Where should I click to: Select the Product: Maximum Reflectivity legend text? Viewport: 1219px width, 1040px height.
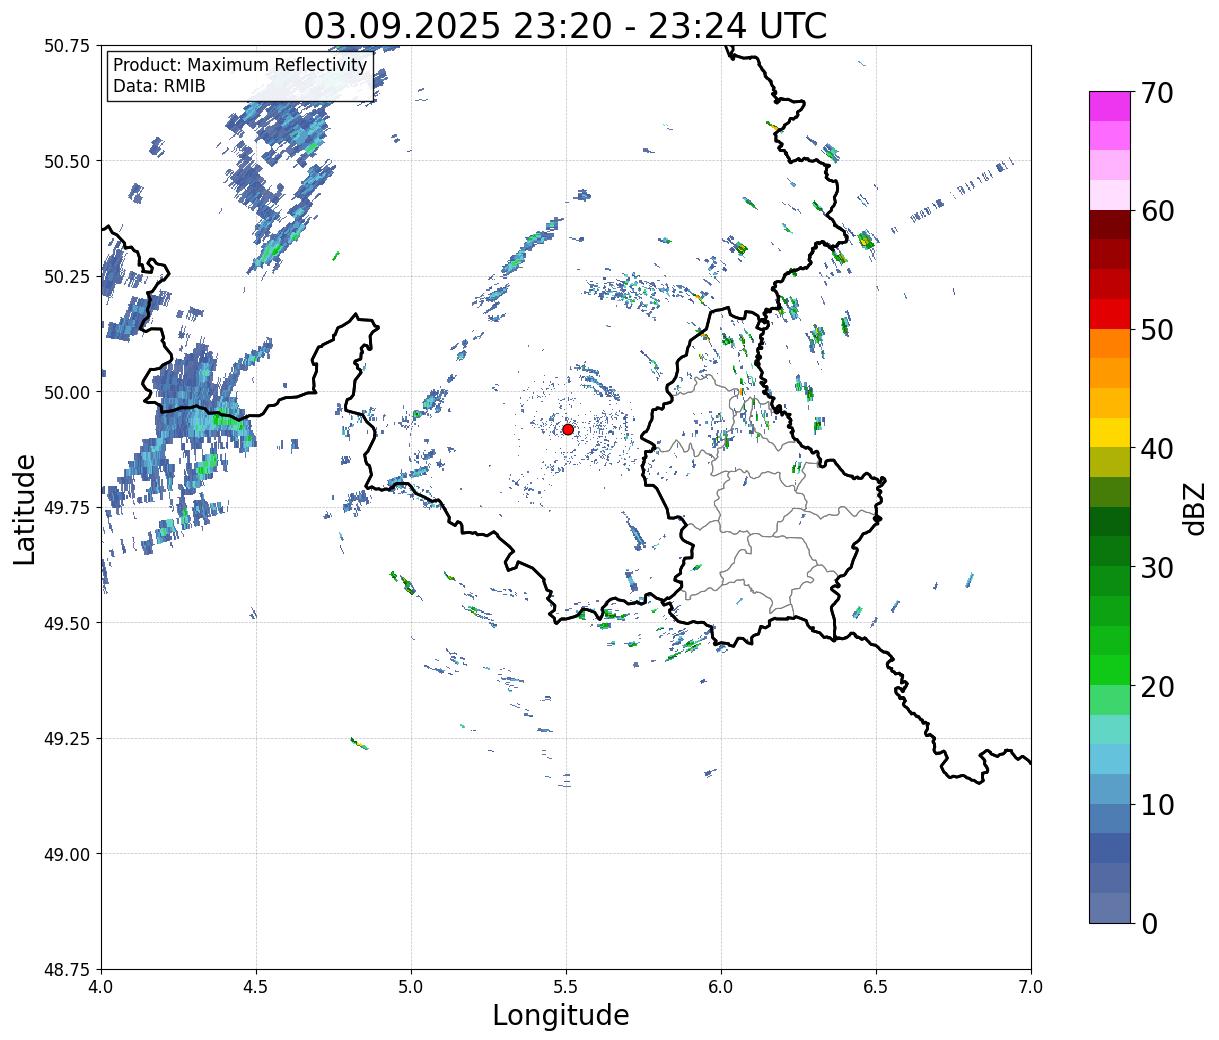pos(240,65)
